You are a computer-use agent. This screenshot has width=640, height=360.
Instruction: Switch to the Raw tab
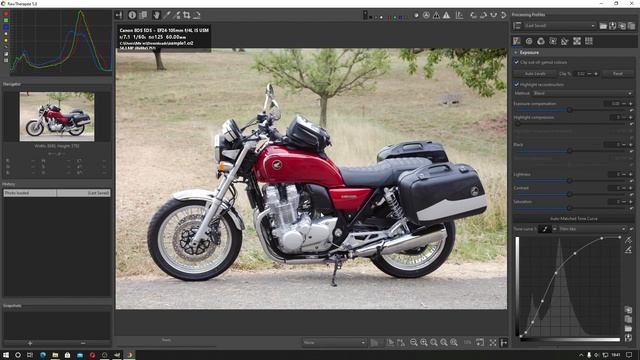pos(577,41)
